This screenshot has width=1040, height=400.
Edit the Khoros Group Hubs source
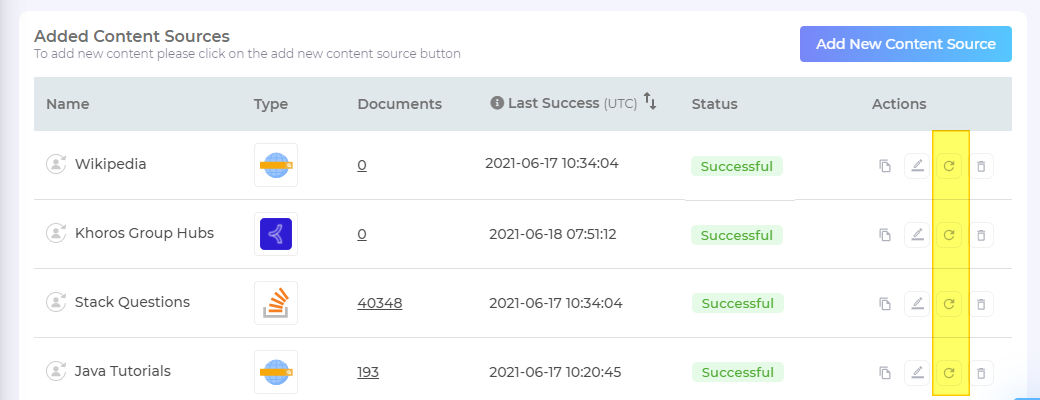coord(916,235)
